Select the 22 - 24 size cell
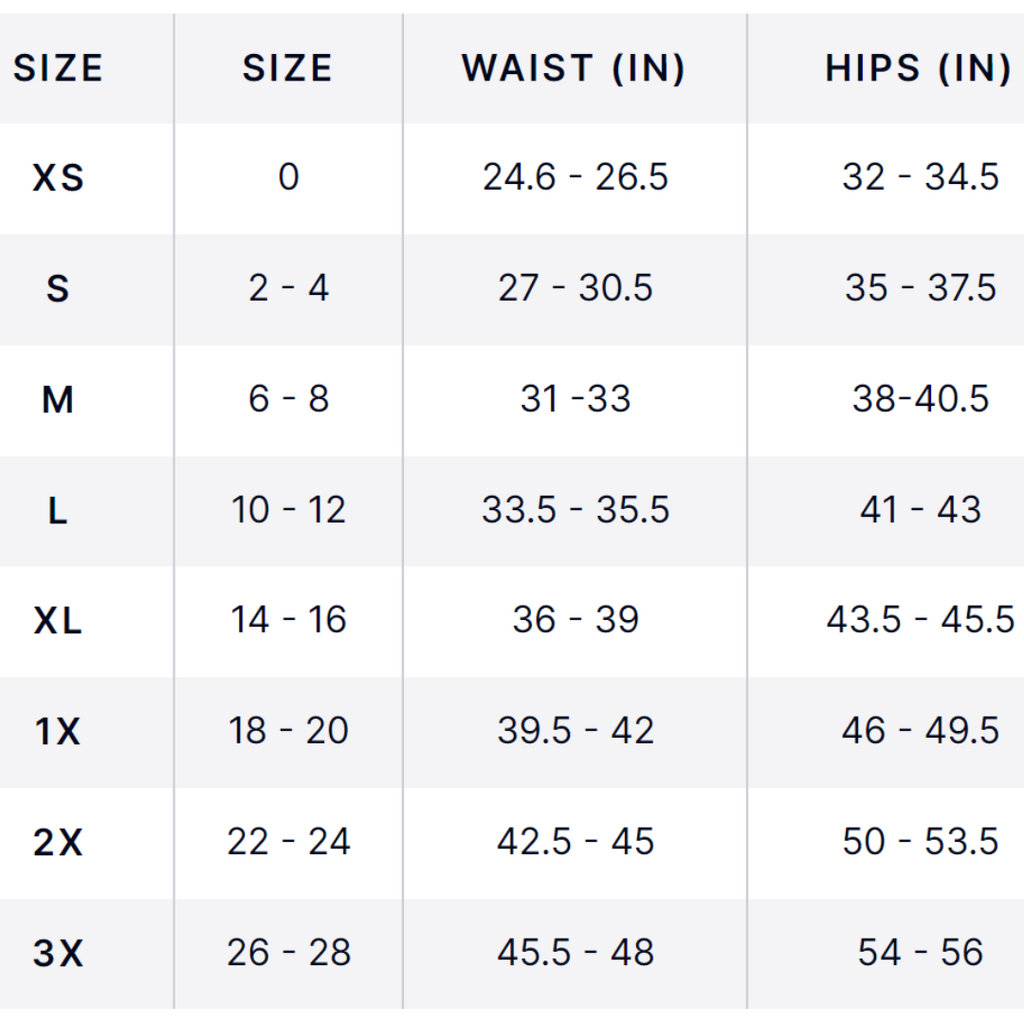 pyautogui.click(x=288, y=843)
